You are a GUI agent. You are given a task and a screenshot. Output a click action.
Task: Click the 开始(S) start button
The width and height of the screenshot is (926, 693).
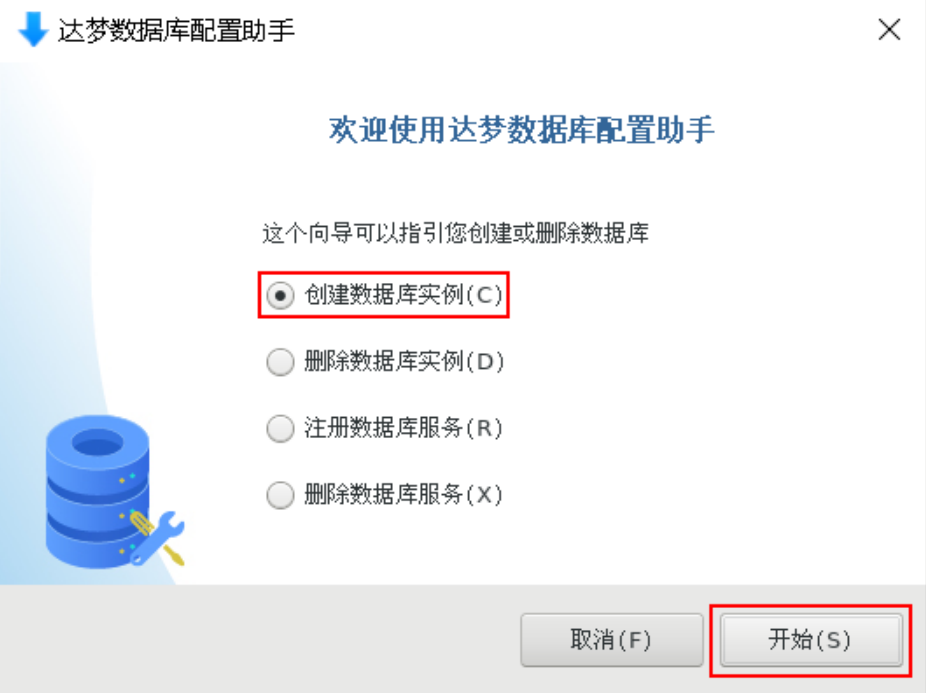pyautogui.click(x=810, y=640)
